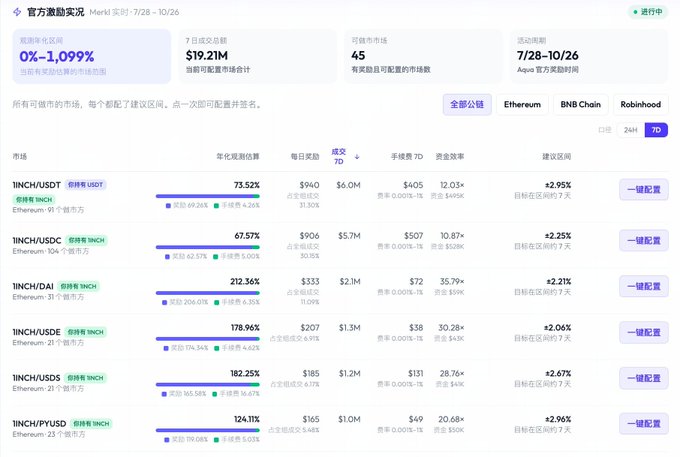Open the 1INCH/USDC market row
Screen dimensions: 680x457
point(340,245)
